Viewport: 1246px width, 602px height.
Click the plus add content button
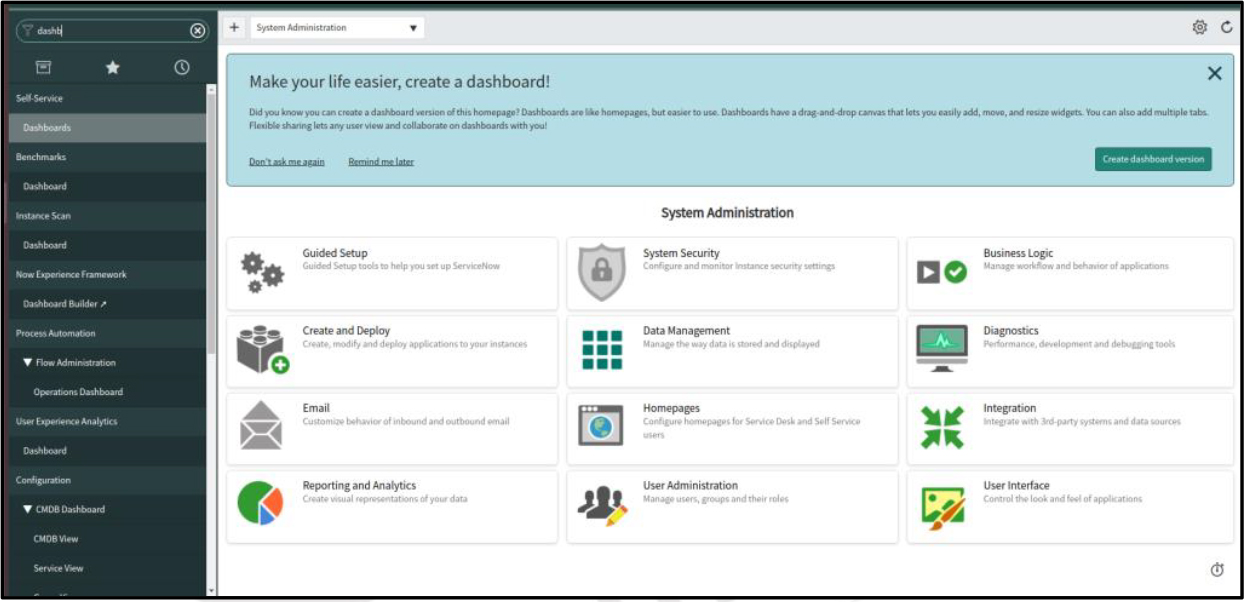click(234, 28)
